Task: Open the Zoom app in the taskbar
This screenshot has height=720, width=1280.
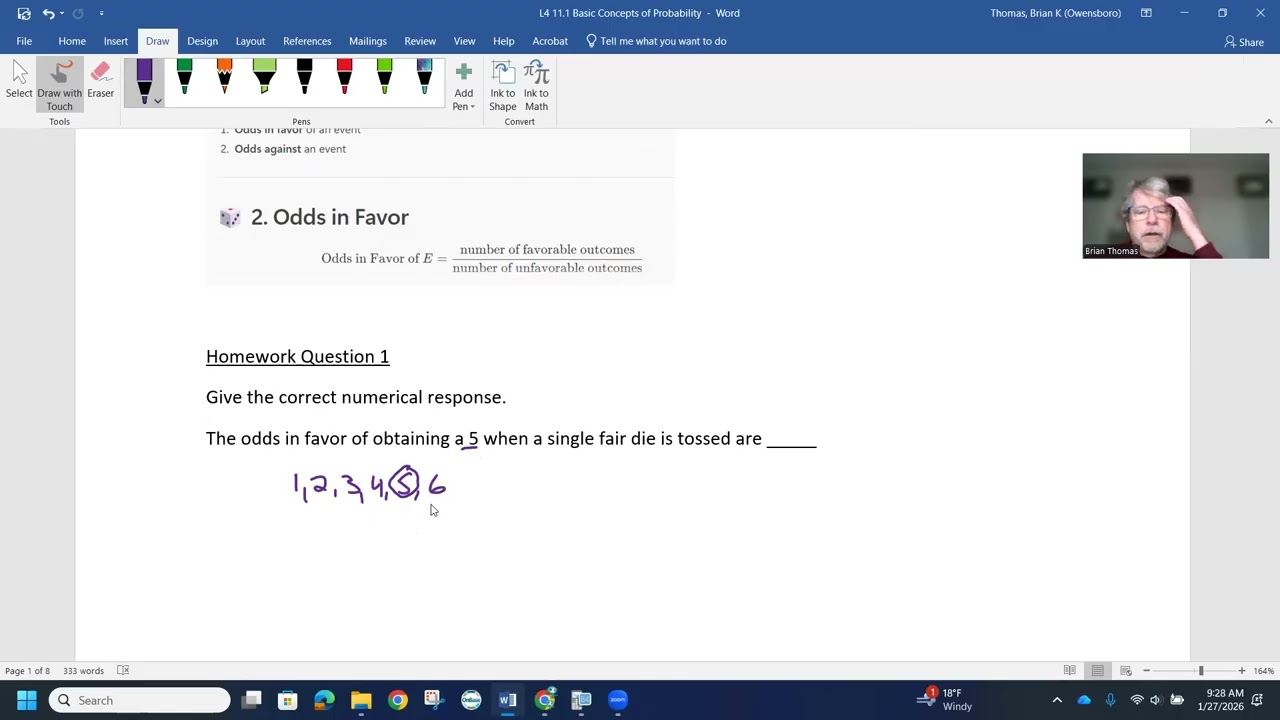Action: [x=618, y=700]
